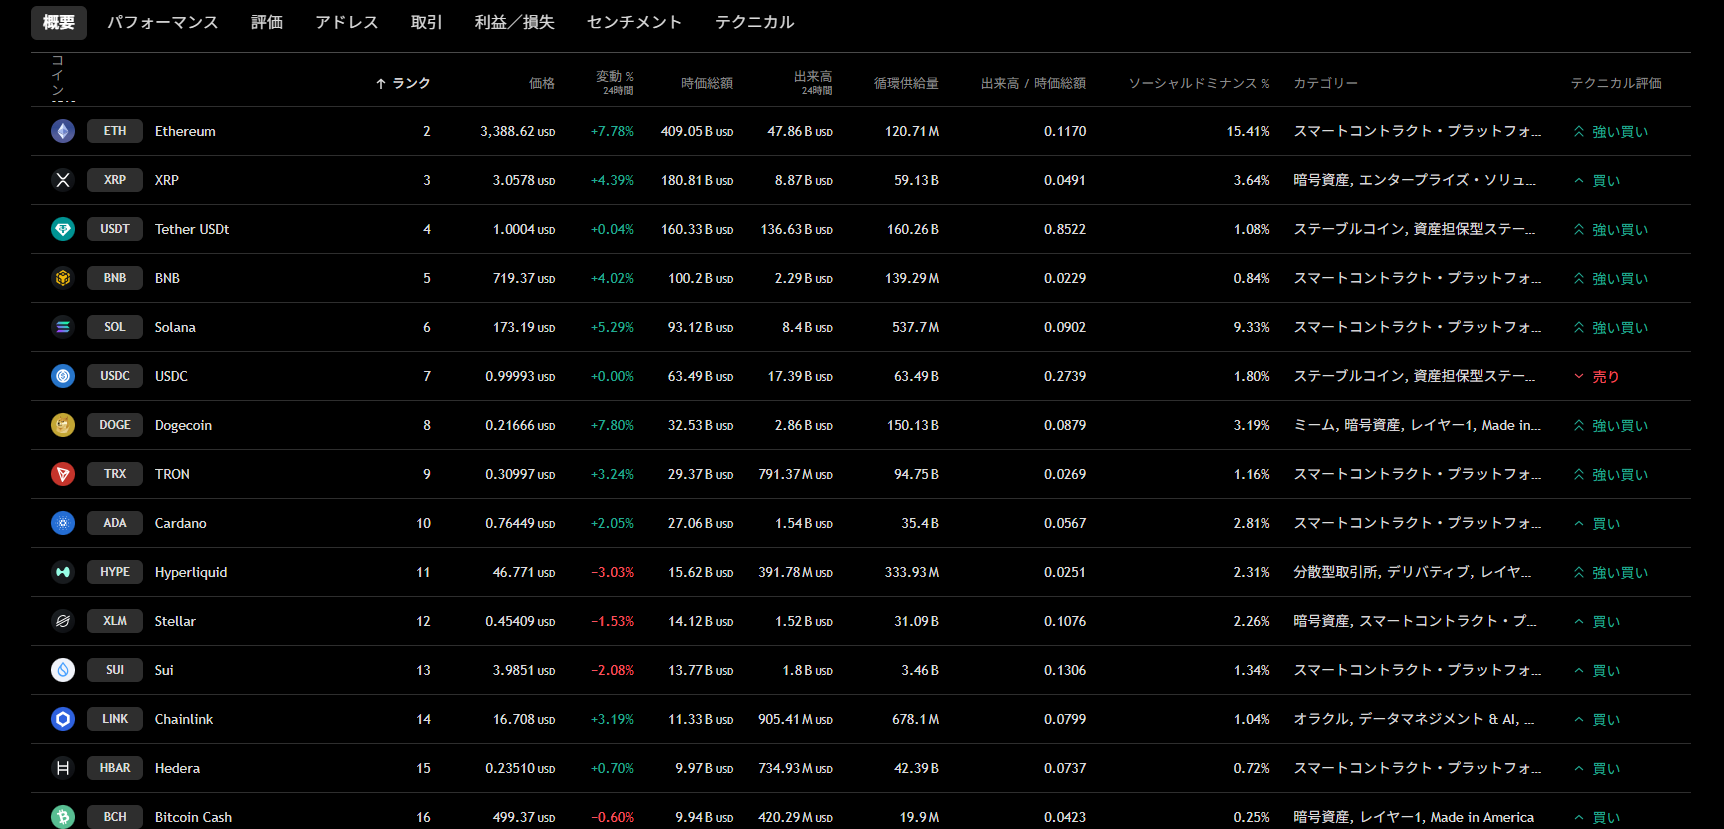Open the Hyperliquid name link
This screenshot has height=829, width=1724.
point(191,572)
